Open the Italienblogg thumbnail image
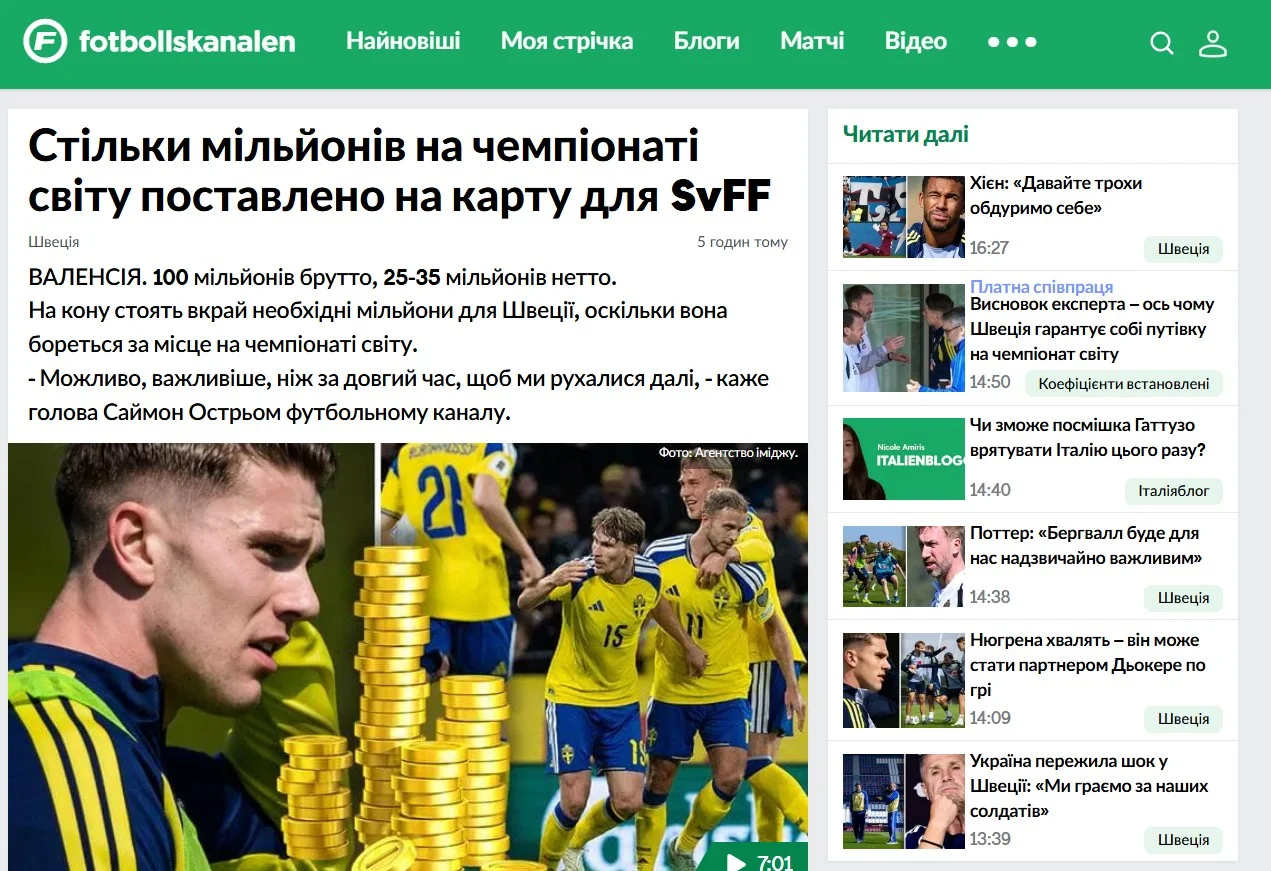Image resolution: width=1271 pixels, height=871 pixels. (904, 459)
